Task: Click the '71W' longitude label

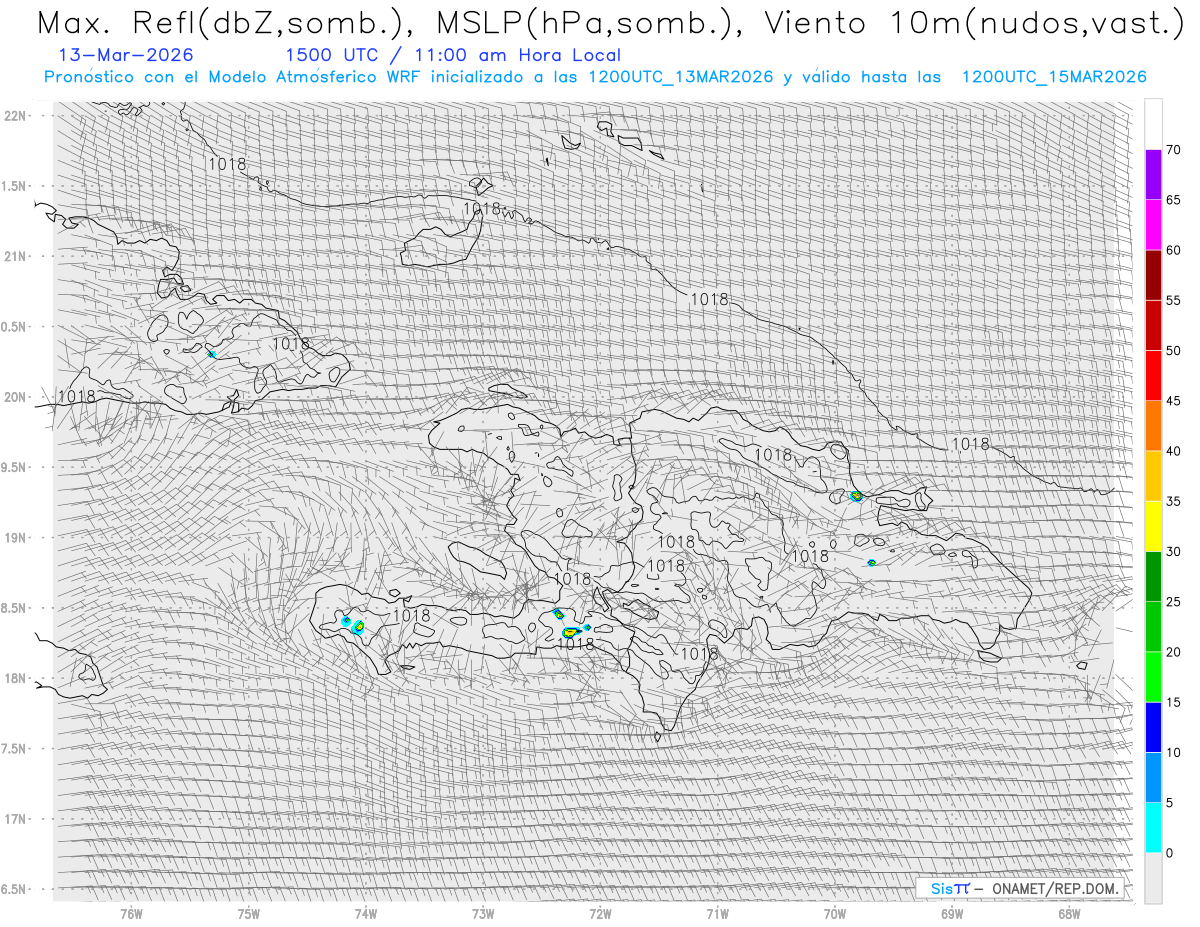Action: tap(717, 914)
